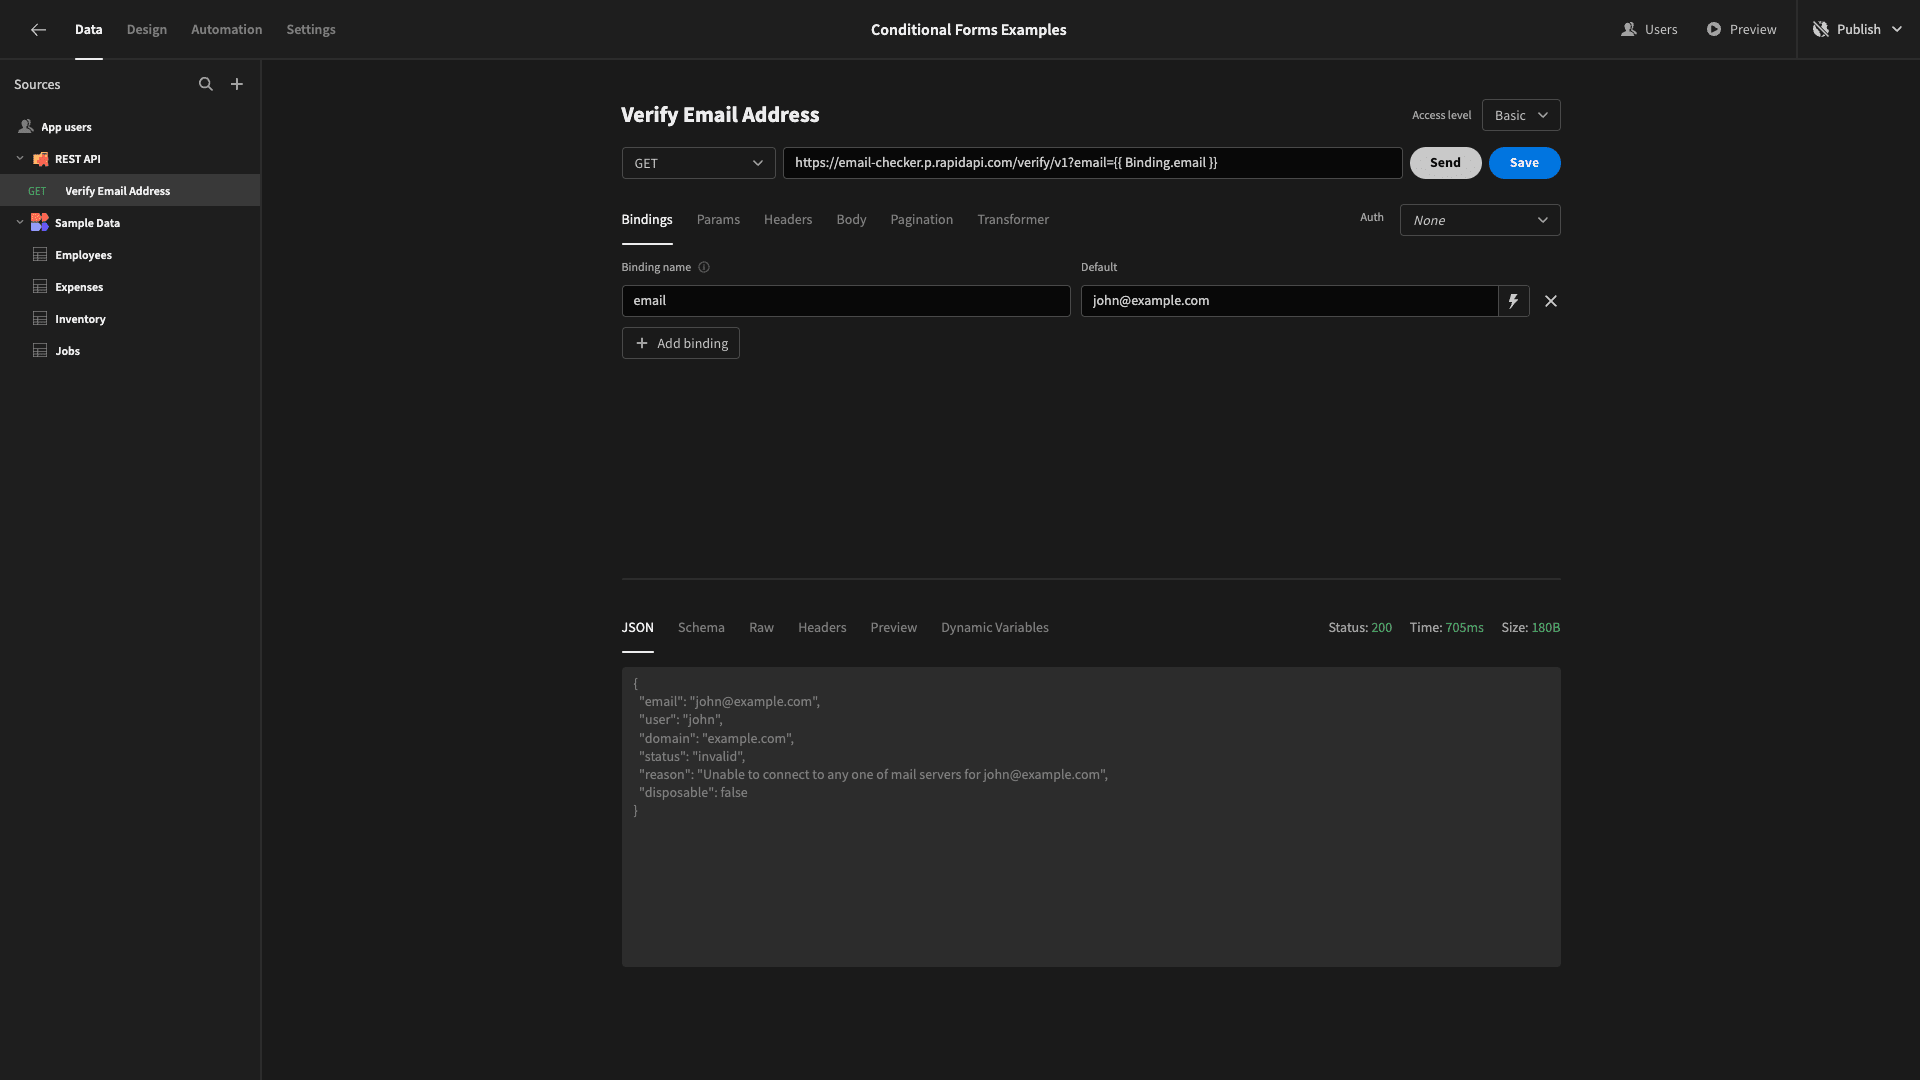Click the remove binding X icon
Screen dimensions: 1920x1080
[x=1551, y=301]
